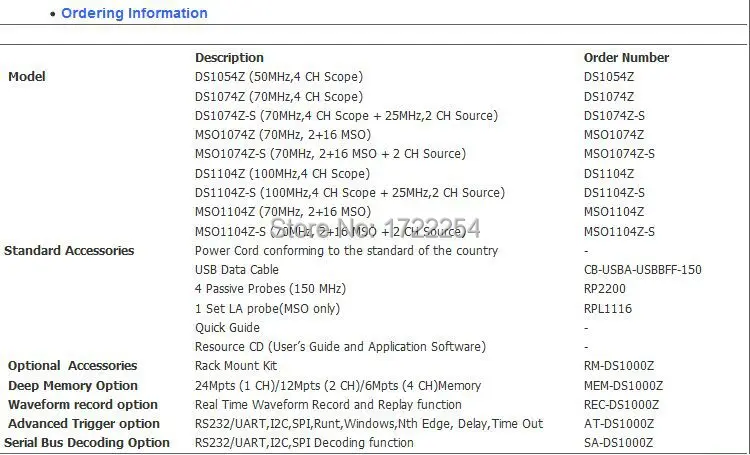Click the Model row label
Image resolution: width=750 pixels, height=455 pixels.
[27, 77]
